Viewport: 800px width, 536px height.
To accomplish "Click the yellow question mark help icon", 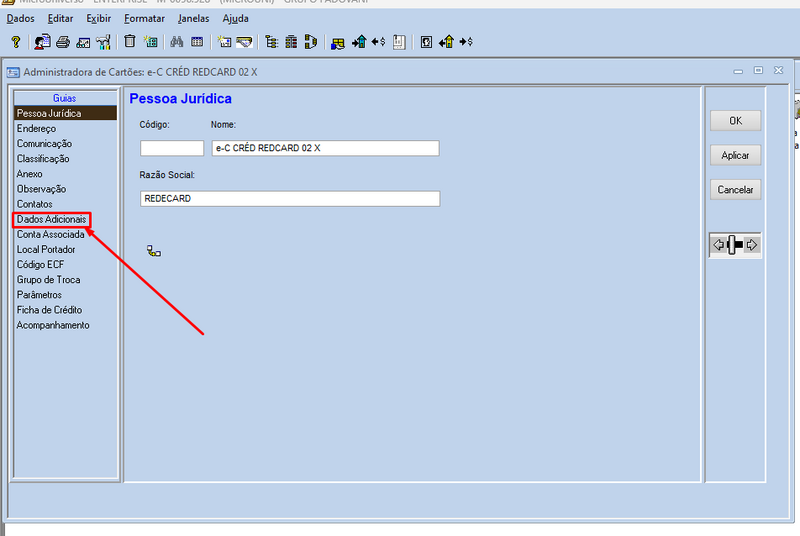I will (16, 42).
